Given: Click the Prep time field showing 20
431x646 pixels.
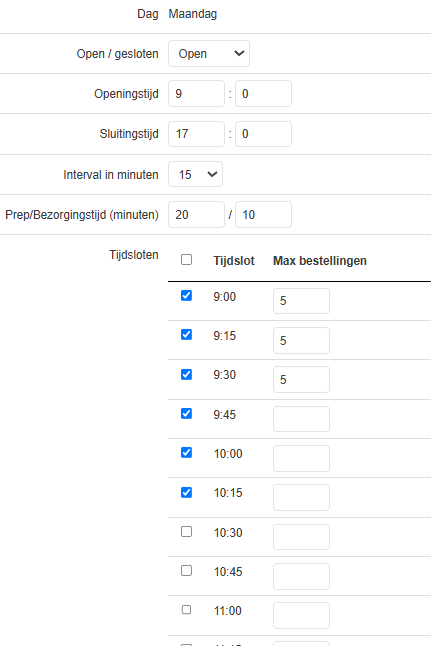Looking at the screenshot, I should click(196, 215).
